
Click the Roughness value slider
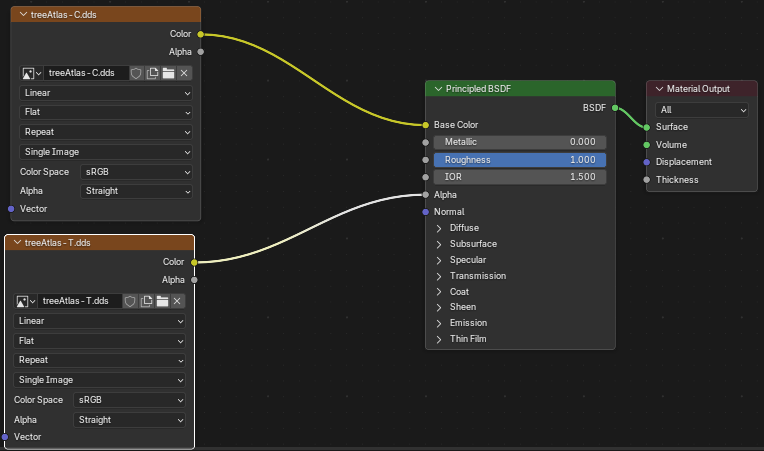[520, 160]
